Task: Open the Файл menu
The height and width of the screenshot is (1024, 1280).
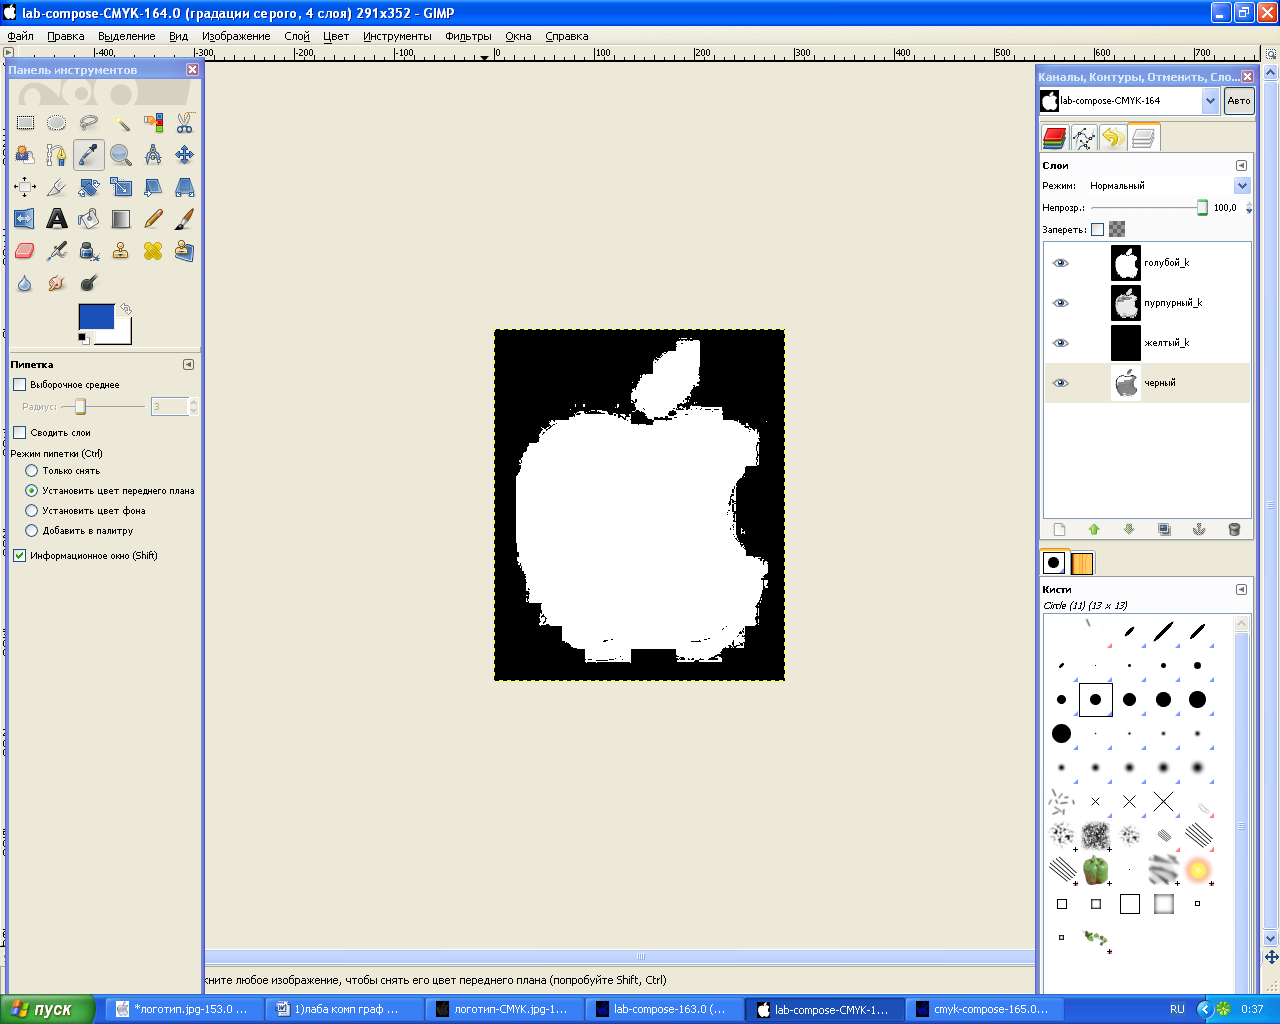Action: click(x=20, y=36)
